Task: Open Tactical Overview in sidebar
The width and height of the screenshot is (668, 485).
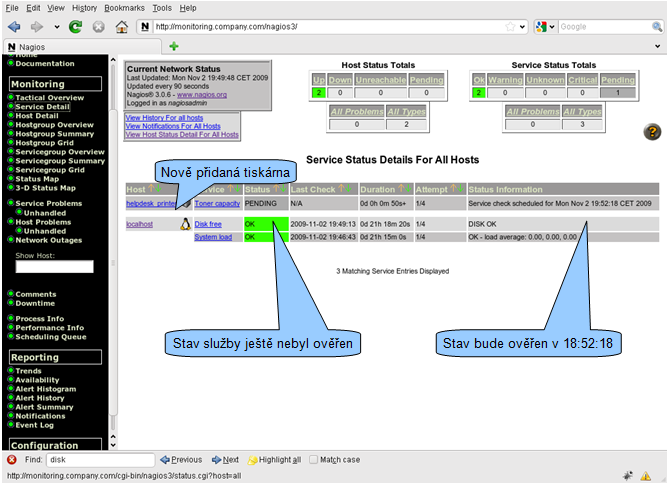Action: 49,98
